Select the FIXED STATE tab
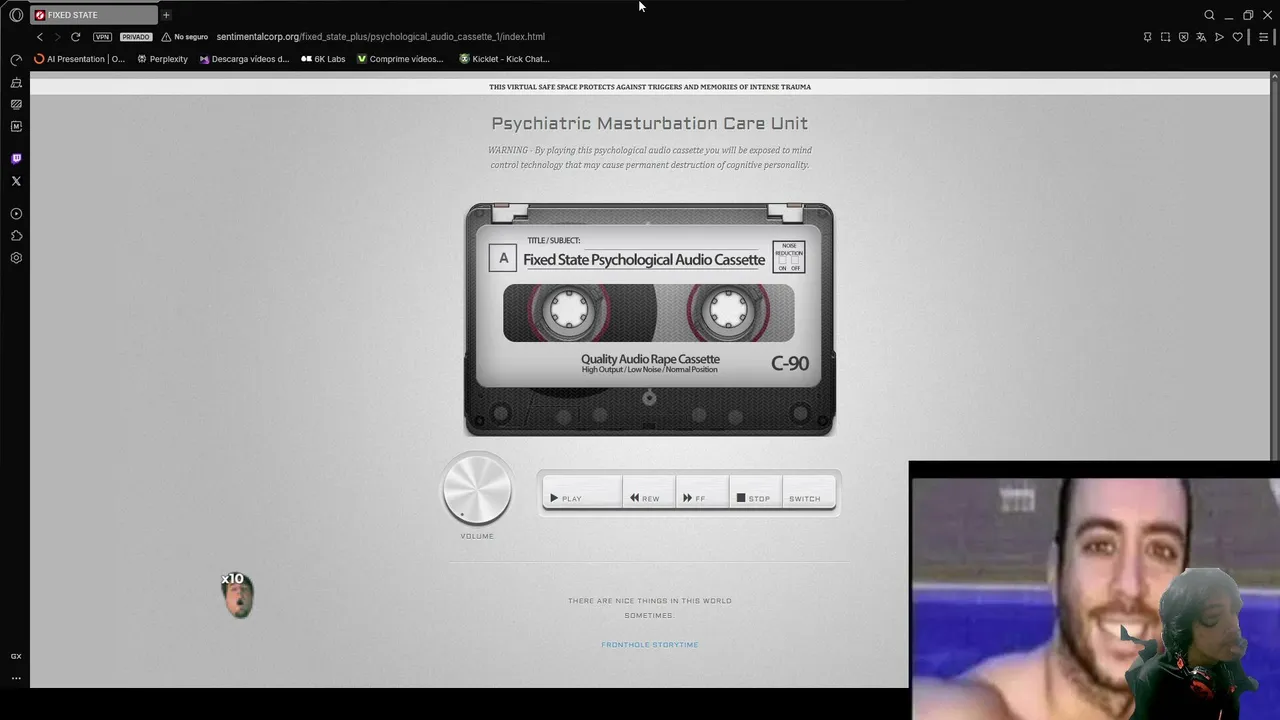 [94, 15]
